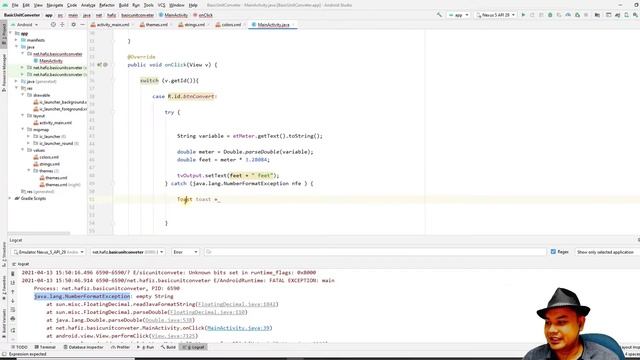The height and width of the screenshot is (360, 640).
Task: Click the expand-all icon in Project panel header
Action: click(62, 25)
